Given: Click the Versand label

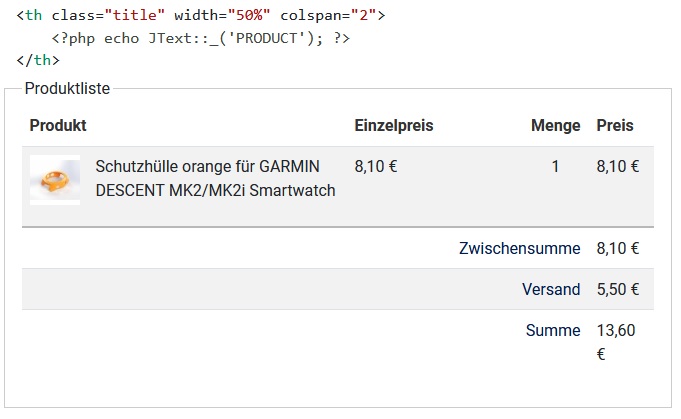Looking at the screenshot, I should click(551, 289).
